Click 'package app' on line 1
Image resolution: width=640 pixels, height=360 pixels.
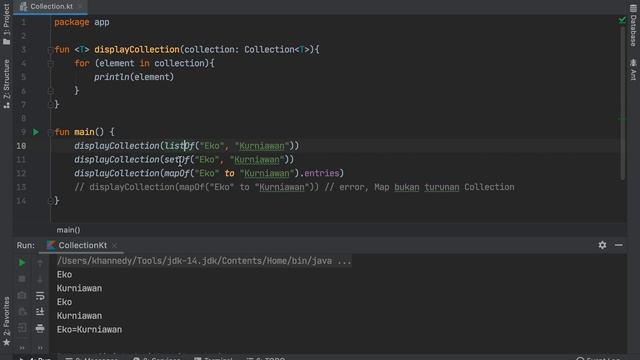82,22
